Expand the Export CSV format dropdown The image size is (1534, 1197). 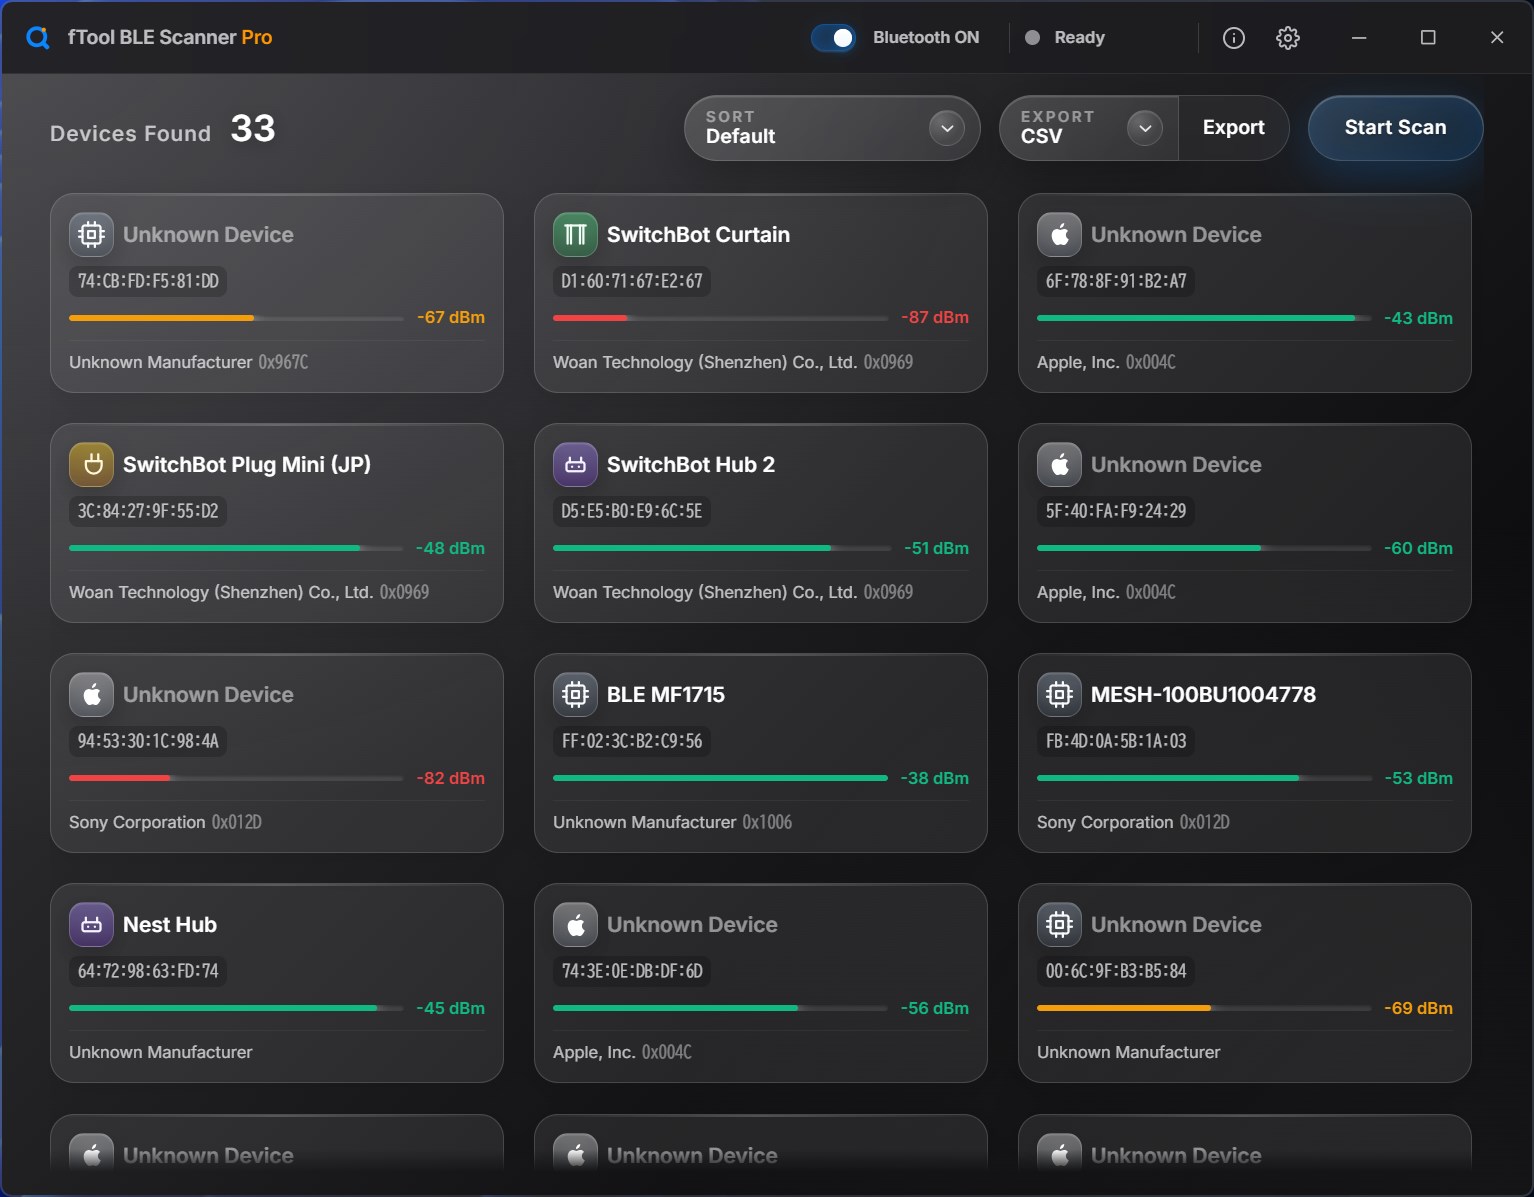click(1089, 128)
